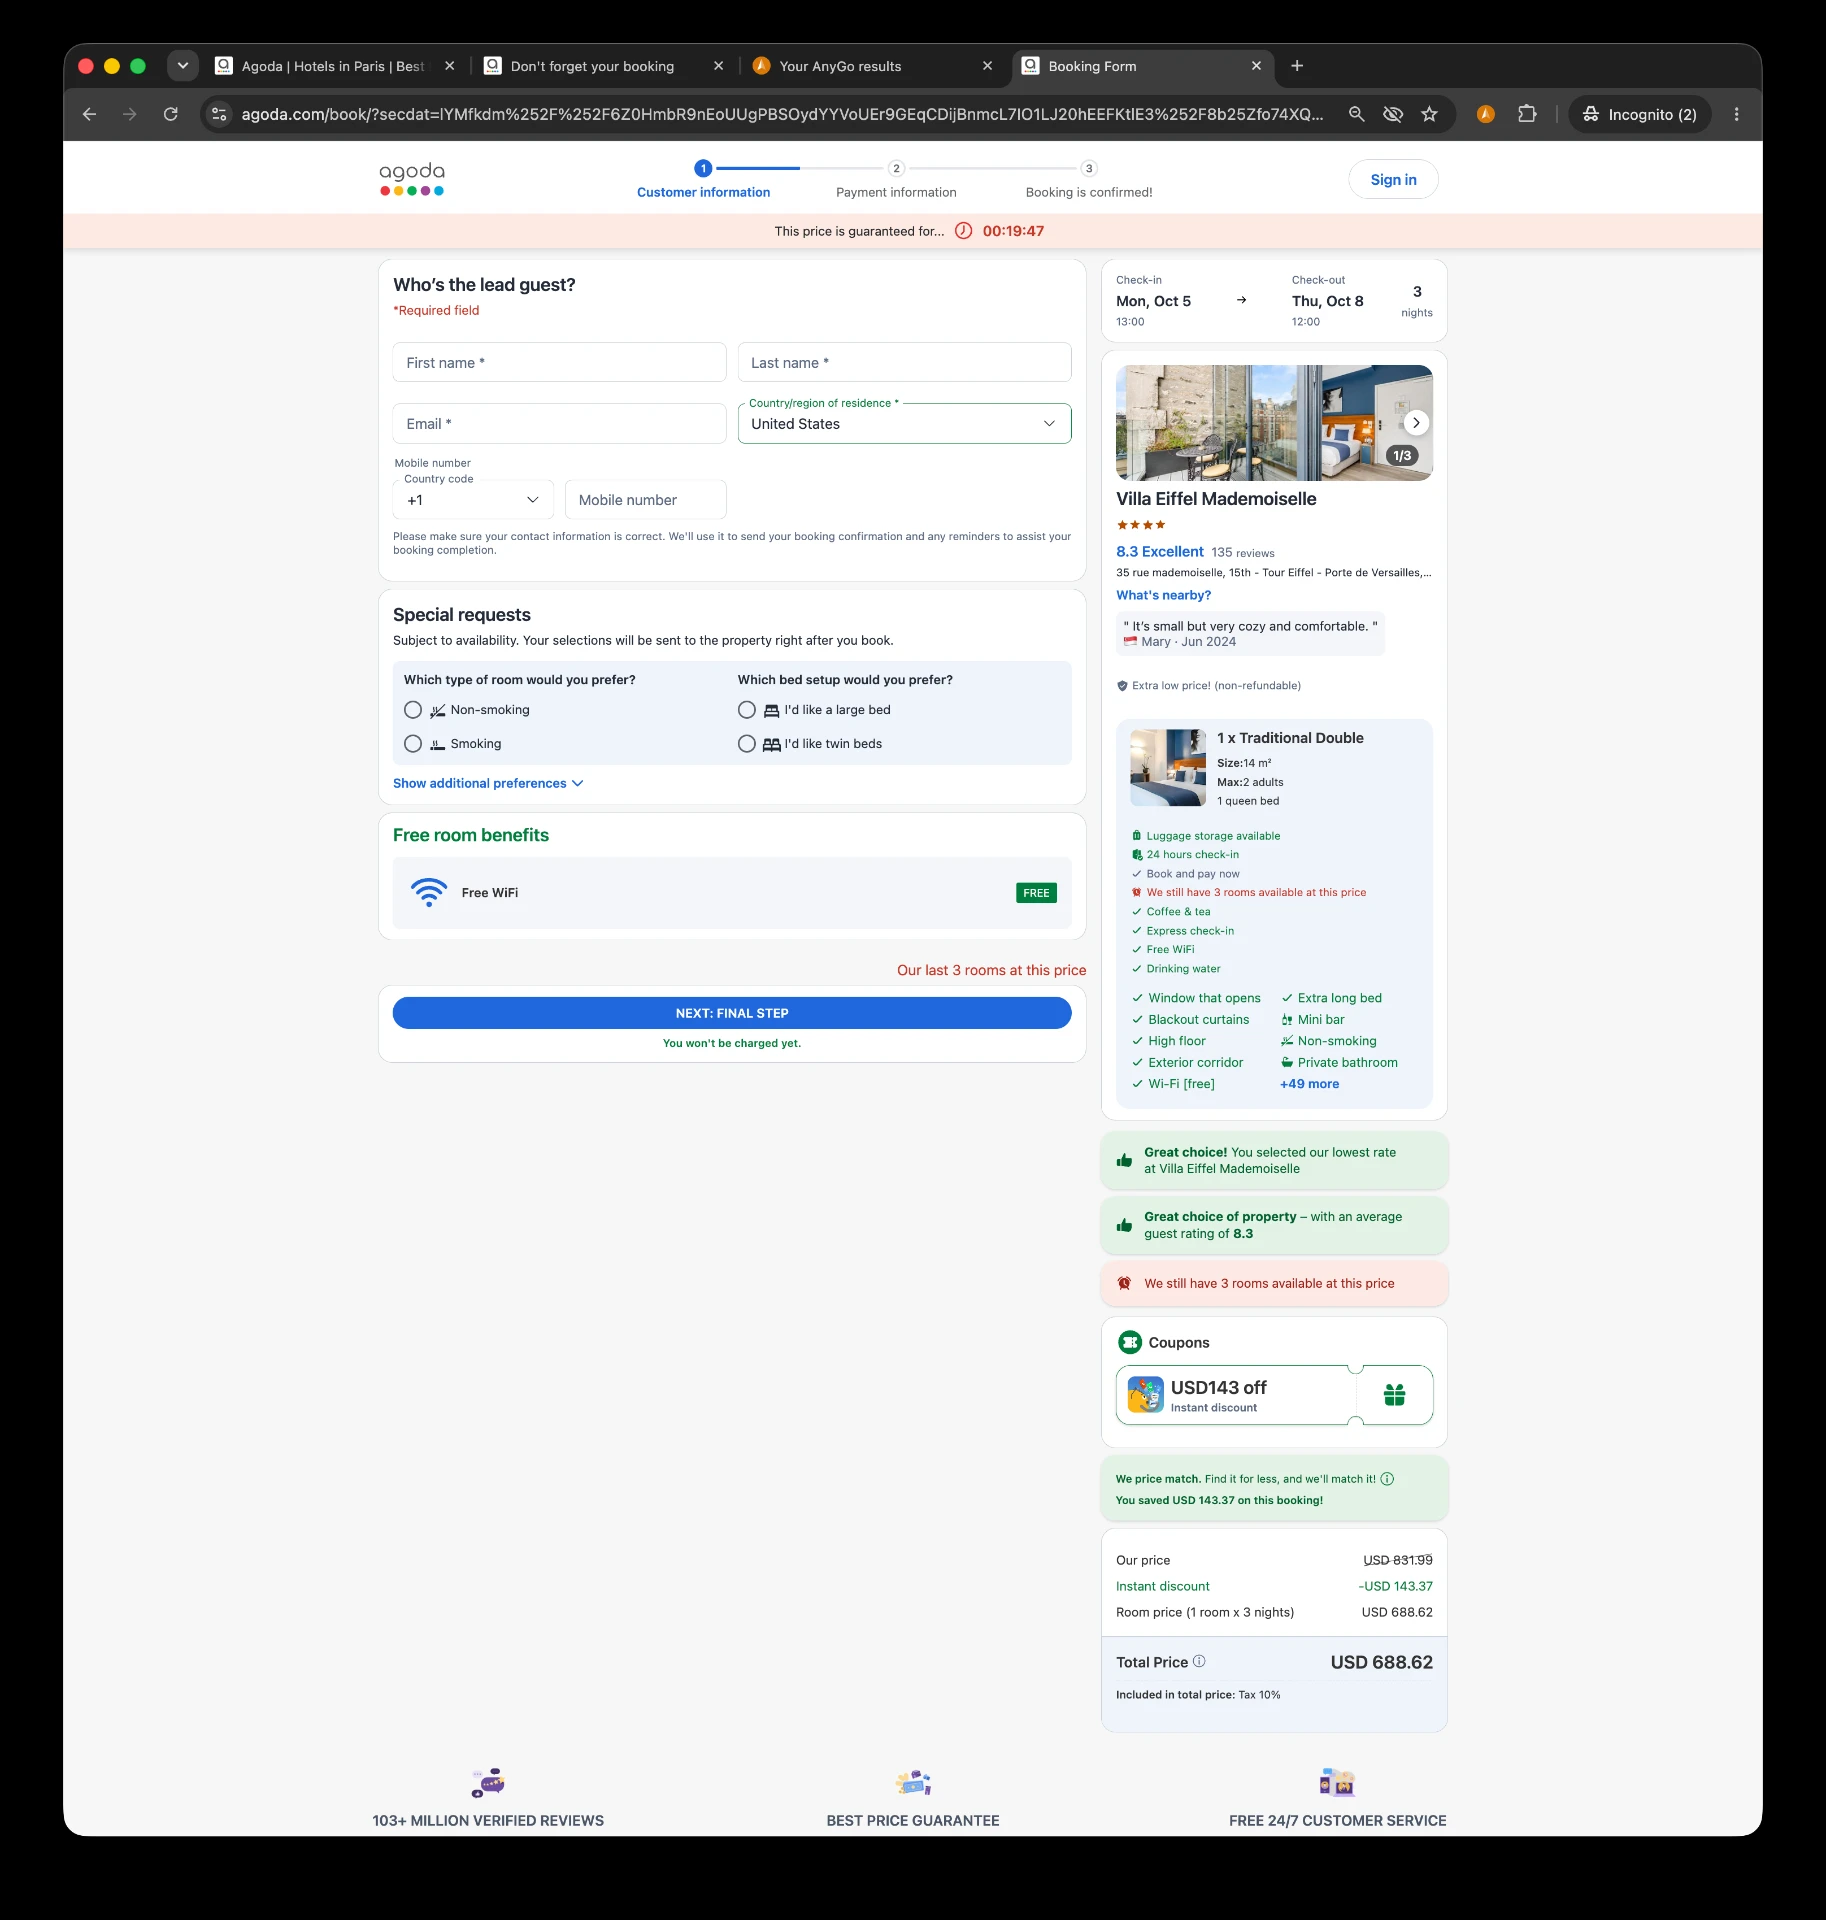Choose I'd like a large bed
This screenshot has width=1826, height=1920.
747,710
